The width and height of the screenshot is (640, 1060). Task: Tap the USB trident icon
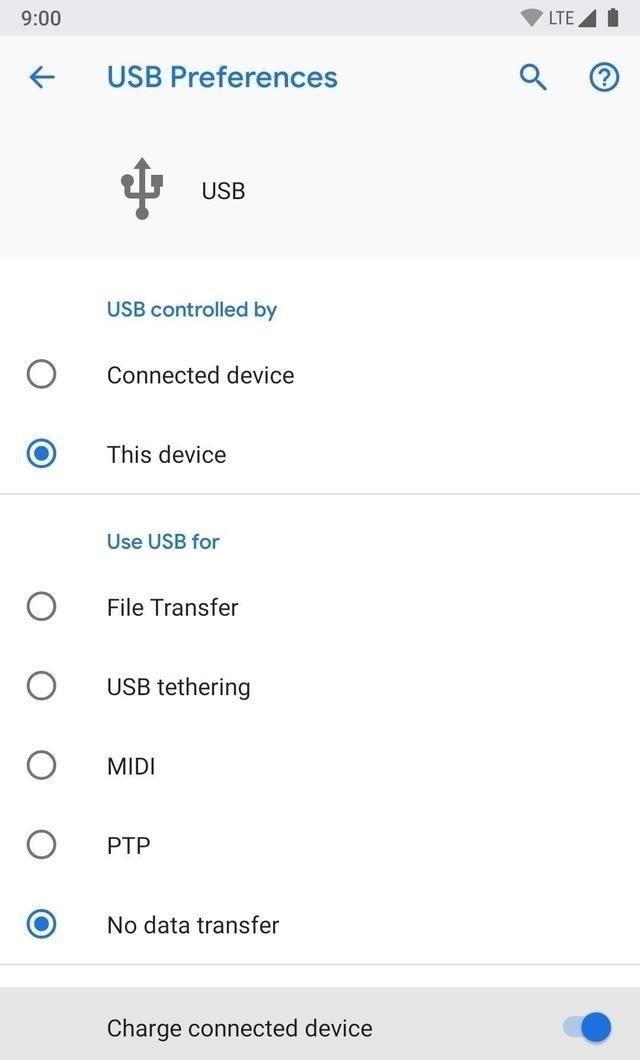142,188
